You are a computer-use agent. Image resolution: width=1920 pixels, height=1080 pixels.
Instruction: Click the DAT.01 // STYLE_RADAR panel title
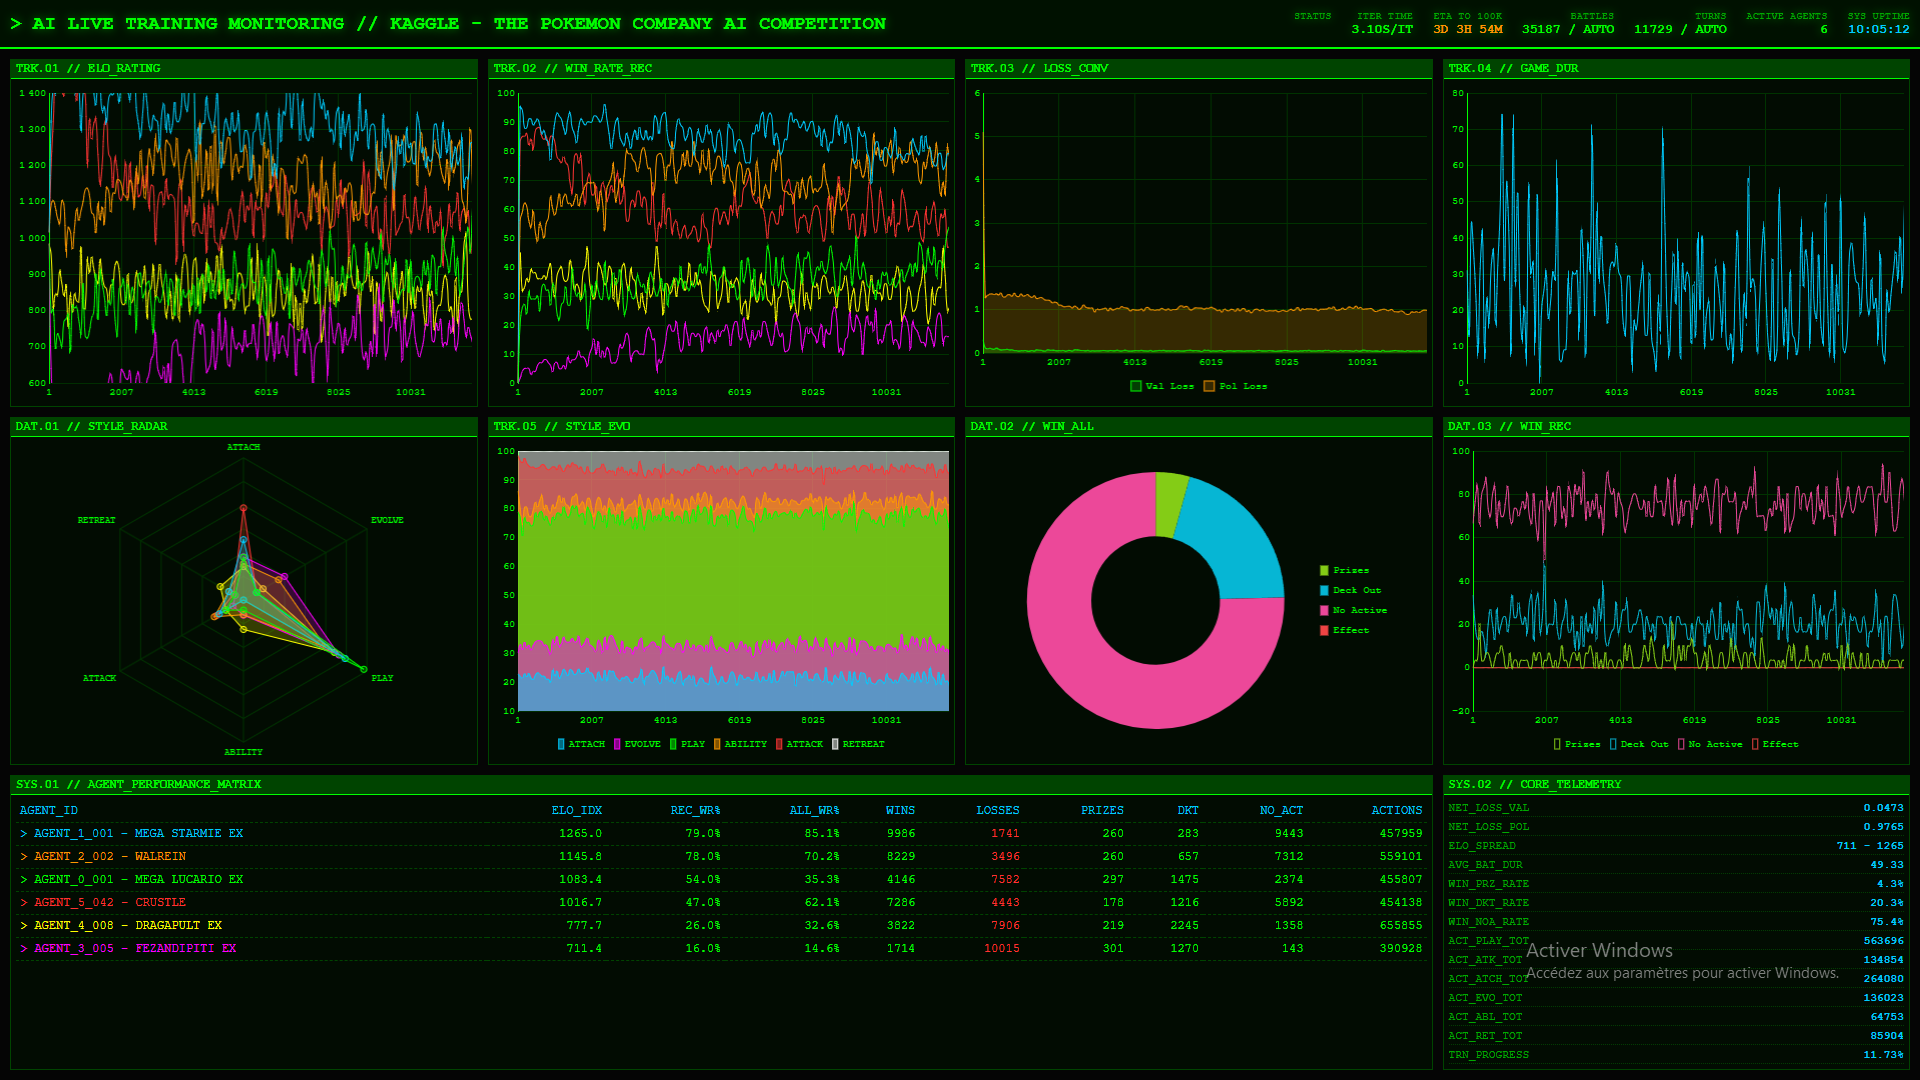(x=91, y=426)
